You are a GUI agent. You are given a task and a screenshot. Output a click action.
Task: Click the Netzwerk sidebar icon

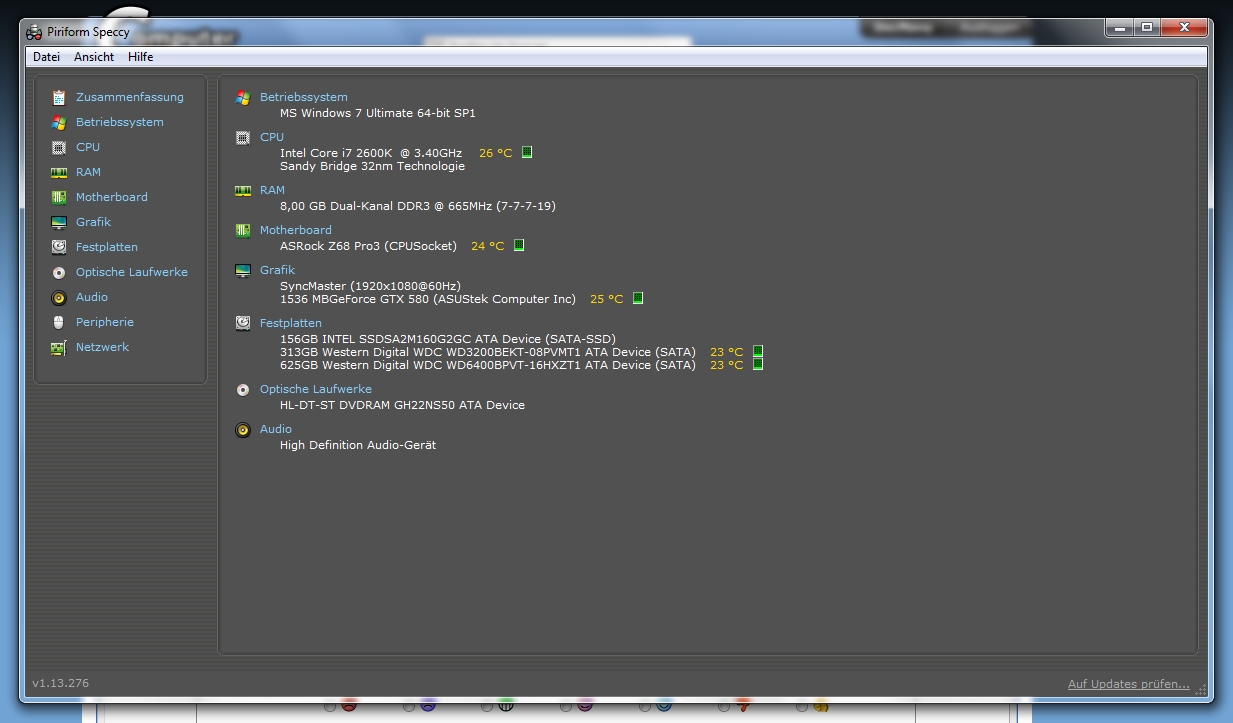click(x=58, y=347)
